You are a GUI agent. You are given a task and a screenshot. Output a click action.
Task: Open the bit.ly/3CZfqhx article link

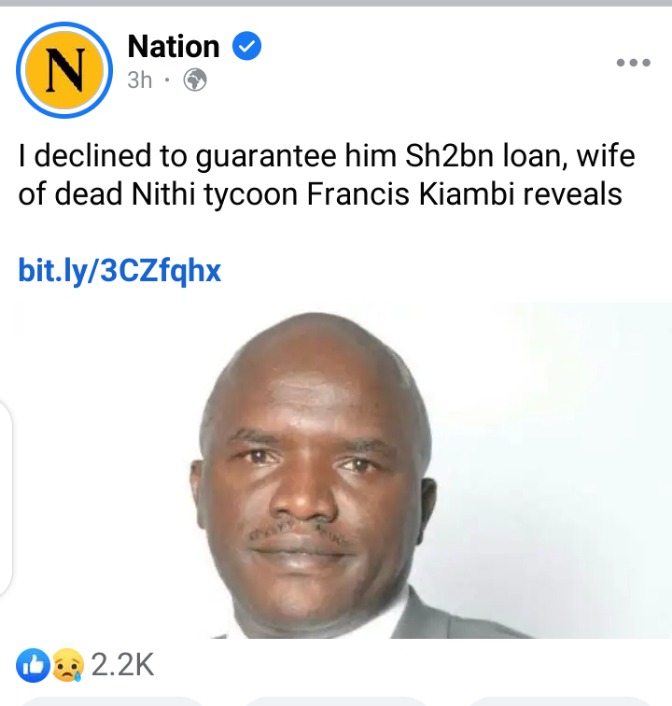tap(119, 271)
